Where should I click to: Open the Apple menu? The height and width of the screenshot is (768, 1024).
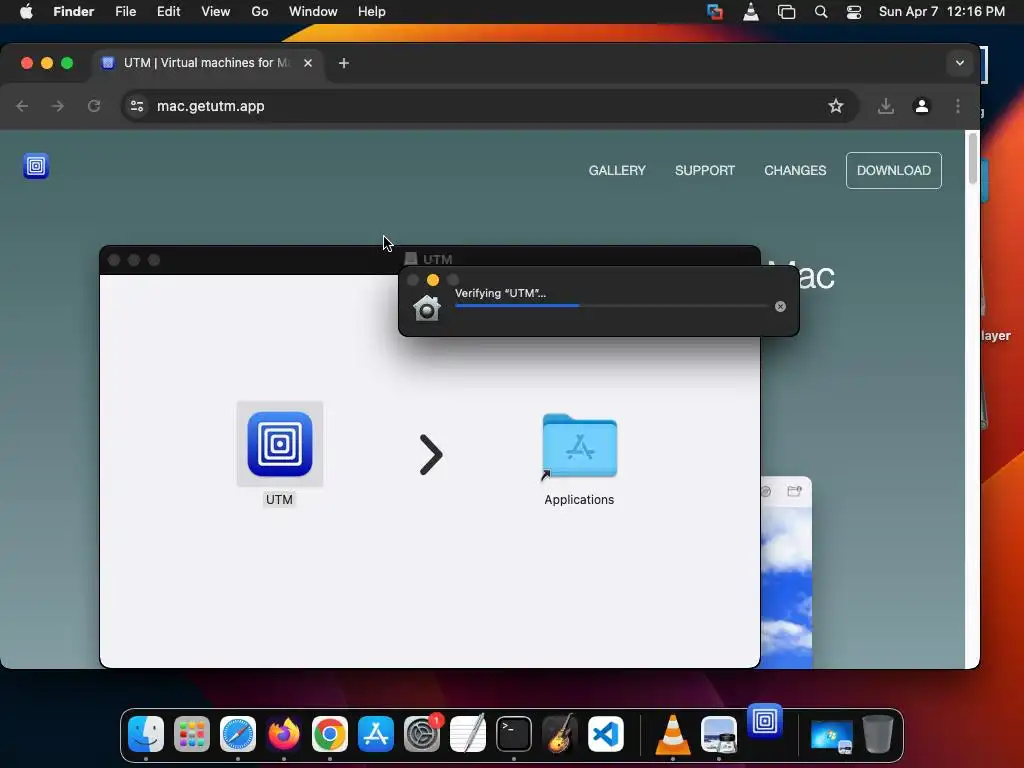(26, 12)
